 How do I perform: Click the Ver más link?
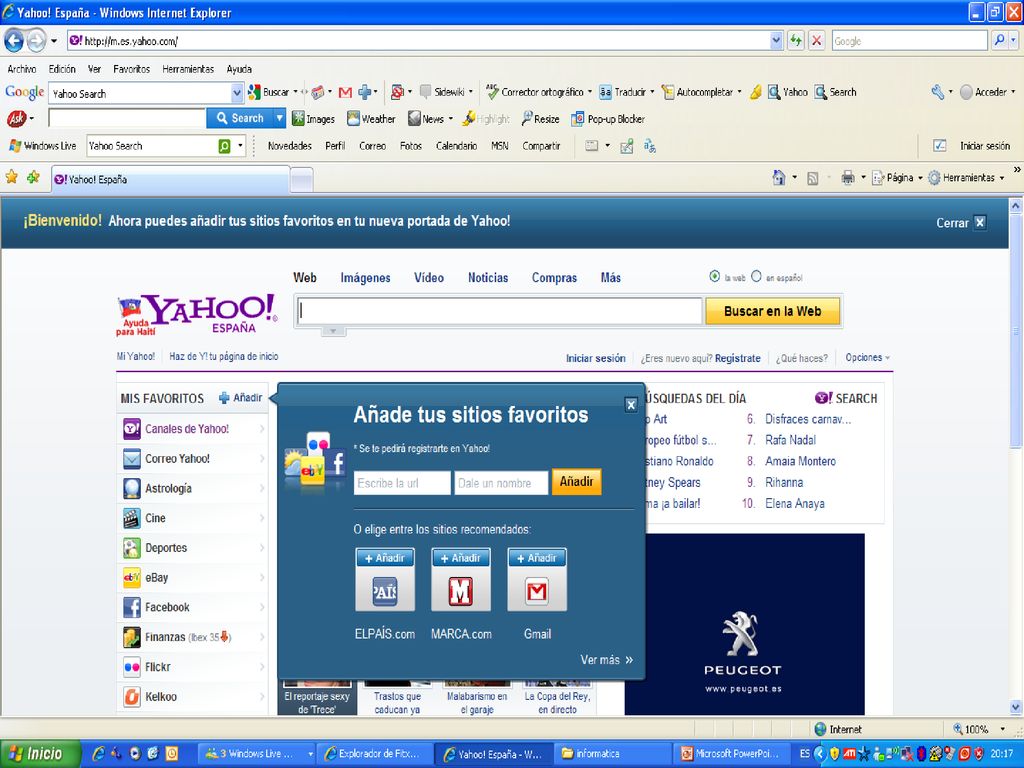(607, 660)
